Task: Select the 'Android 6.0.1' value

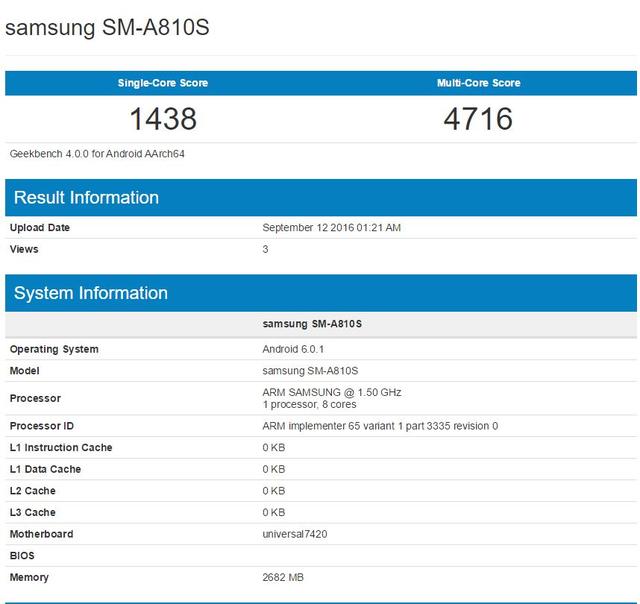Action: [293, 349]
